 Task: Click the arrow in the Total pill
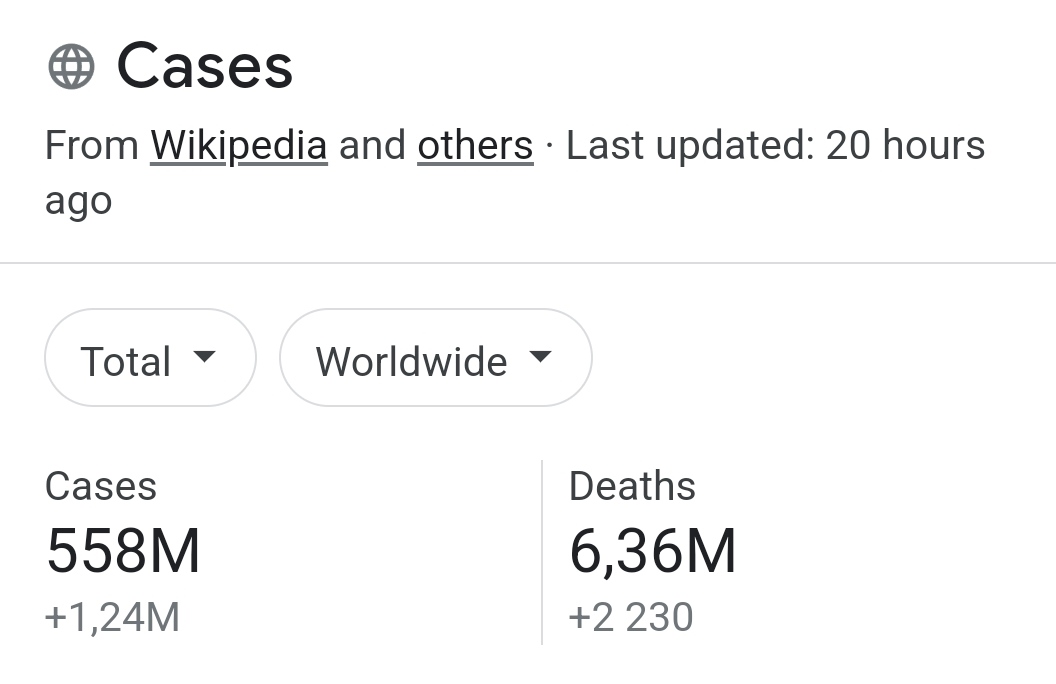(x=204, y=357)
